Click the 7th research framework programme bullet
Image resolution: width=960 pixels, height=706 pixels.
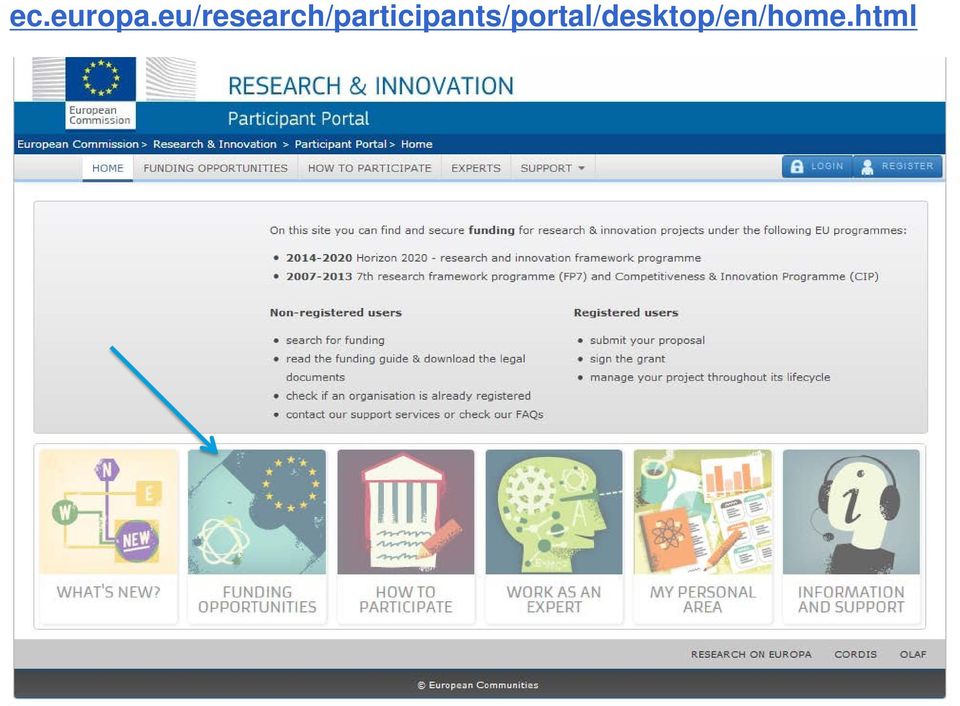coord(582,276)
